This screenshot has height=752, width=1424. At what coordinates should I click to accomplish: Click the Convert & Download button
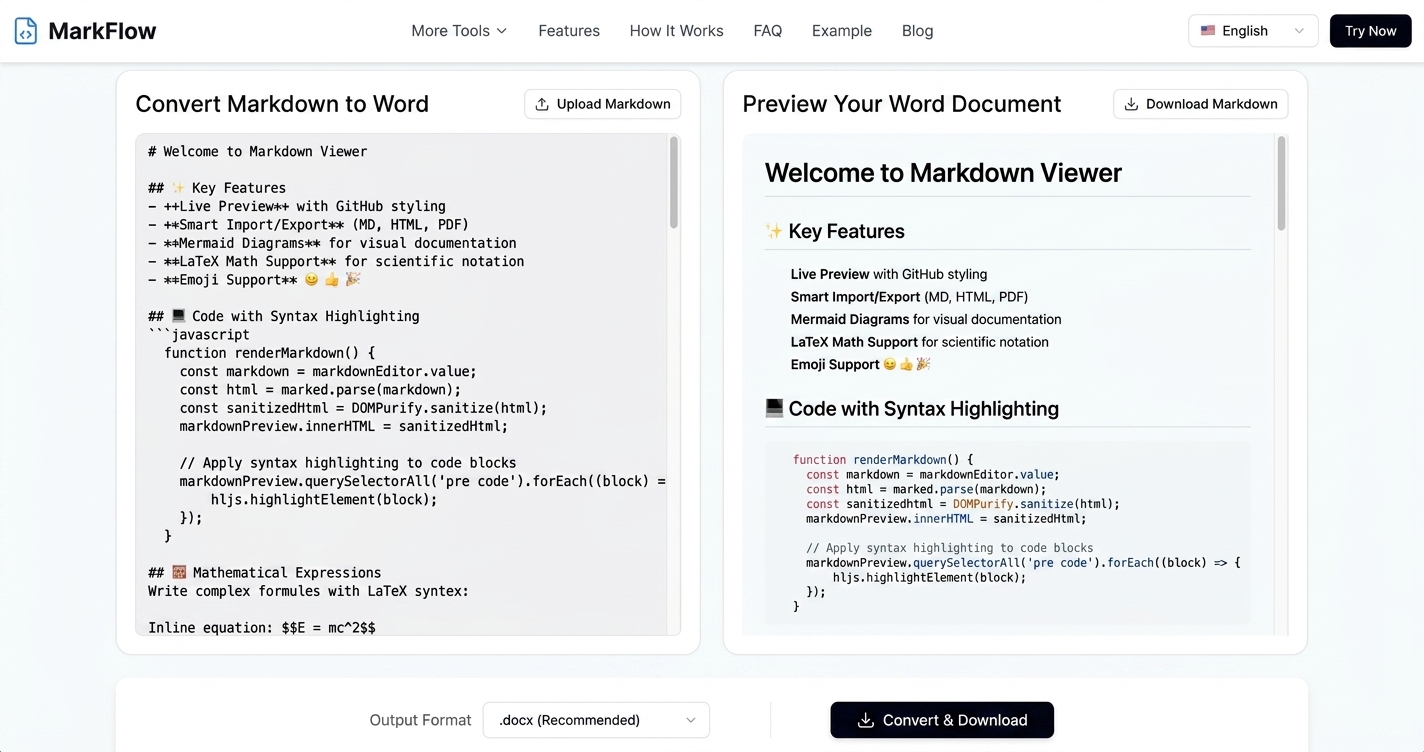pyautogui.click(x=942, y=720)
